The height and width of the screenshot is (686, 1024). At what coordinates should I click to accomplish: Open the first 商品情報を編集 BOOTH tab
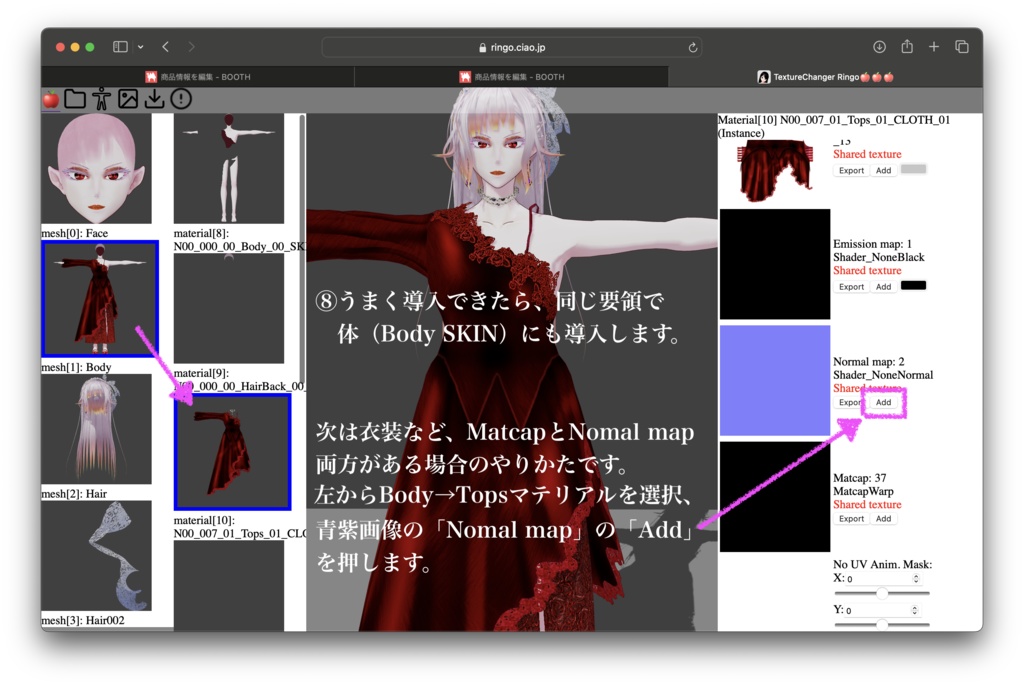tap(200, 76)
